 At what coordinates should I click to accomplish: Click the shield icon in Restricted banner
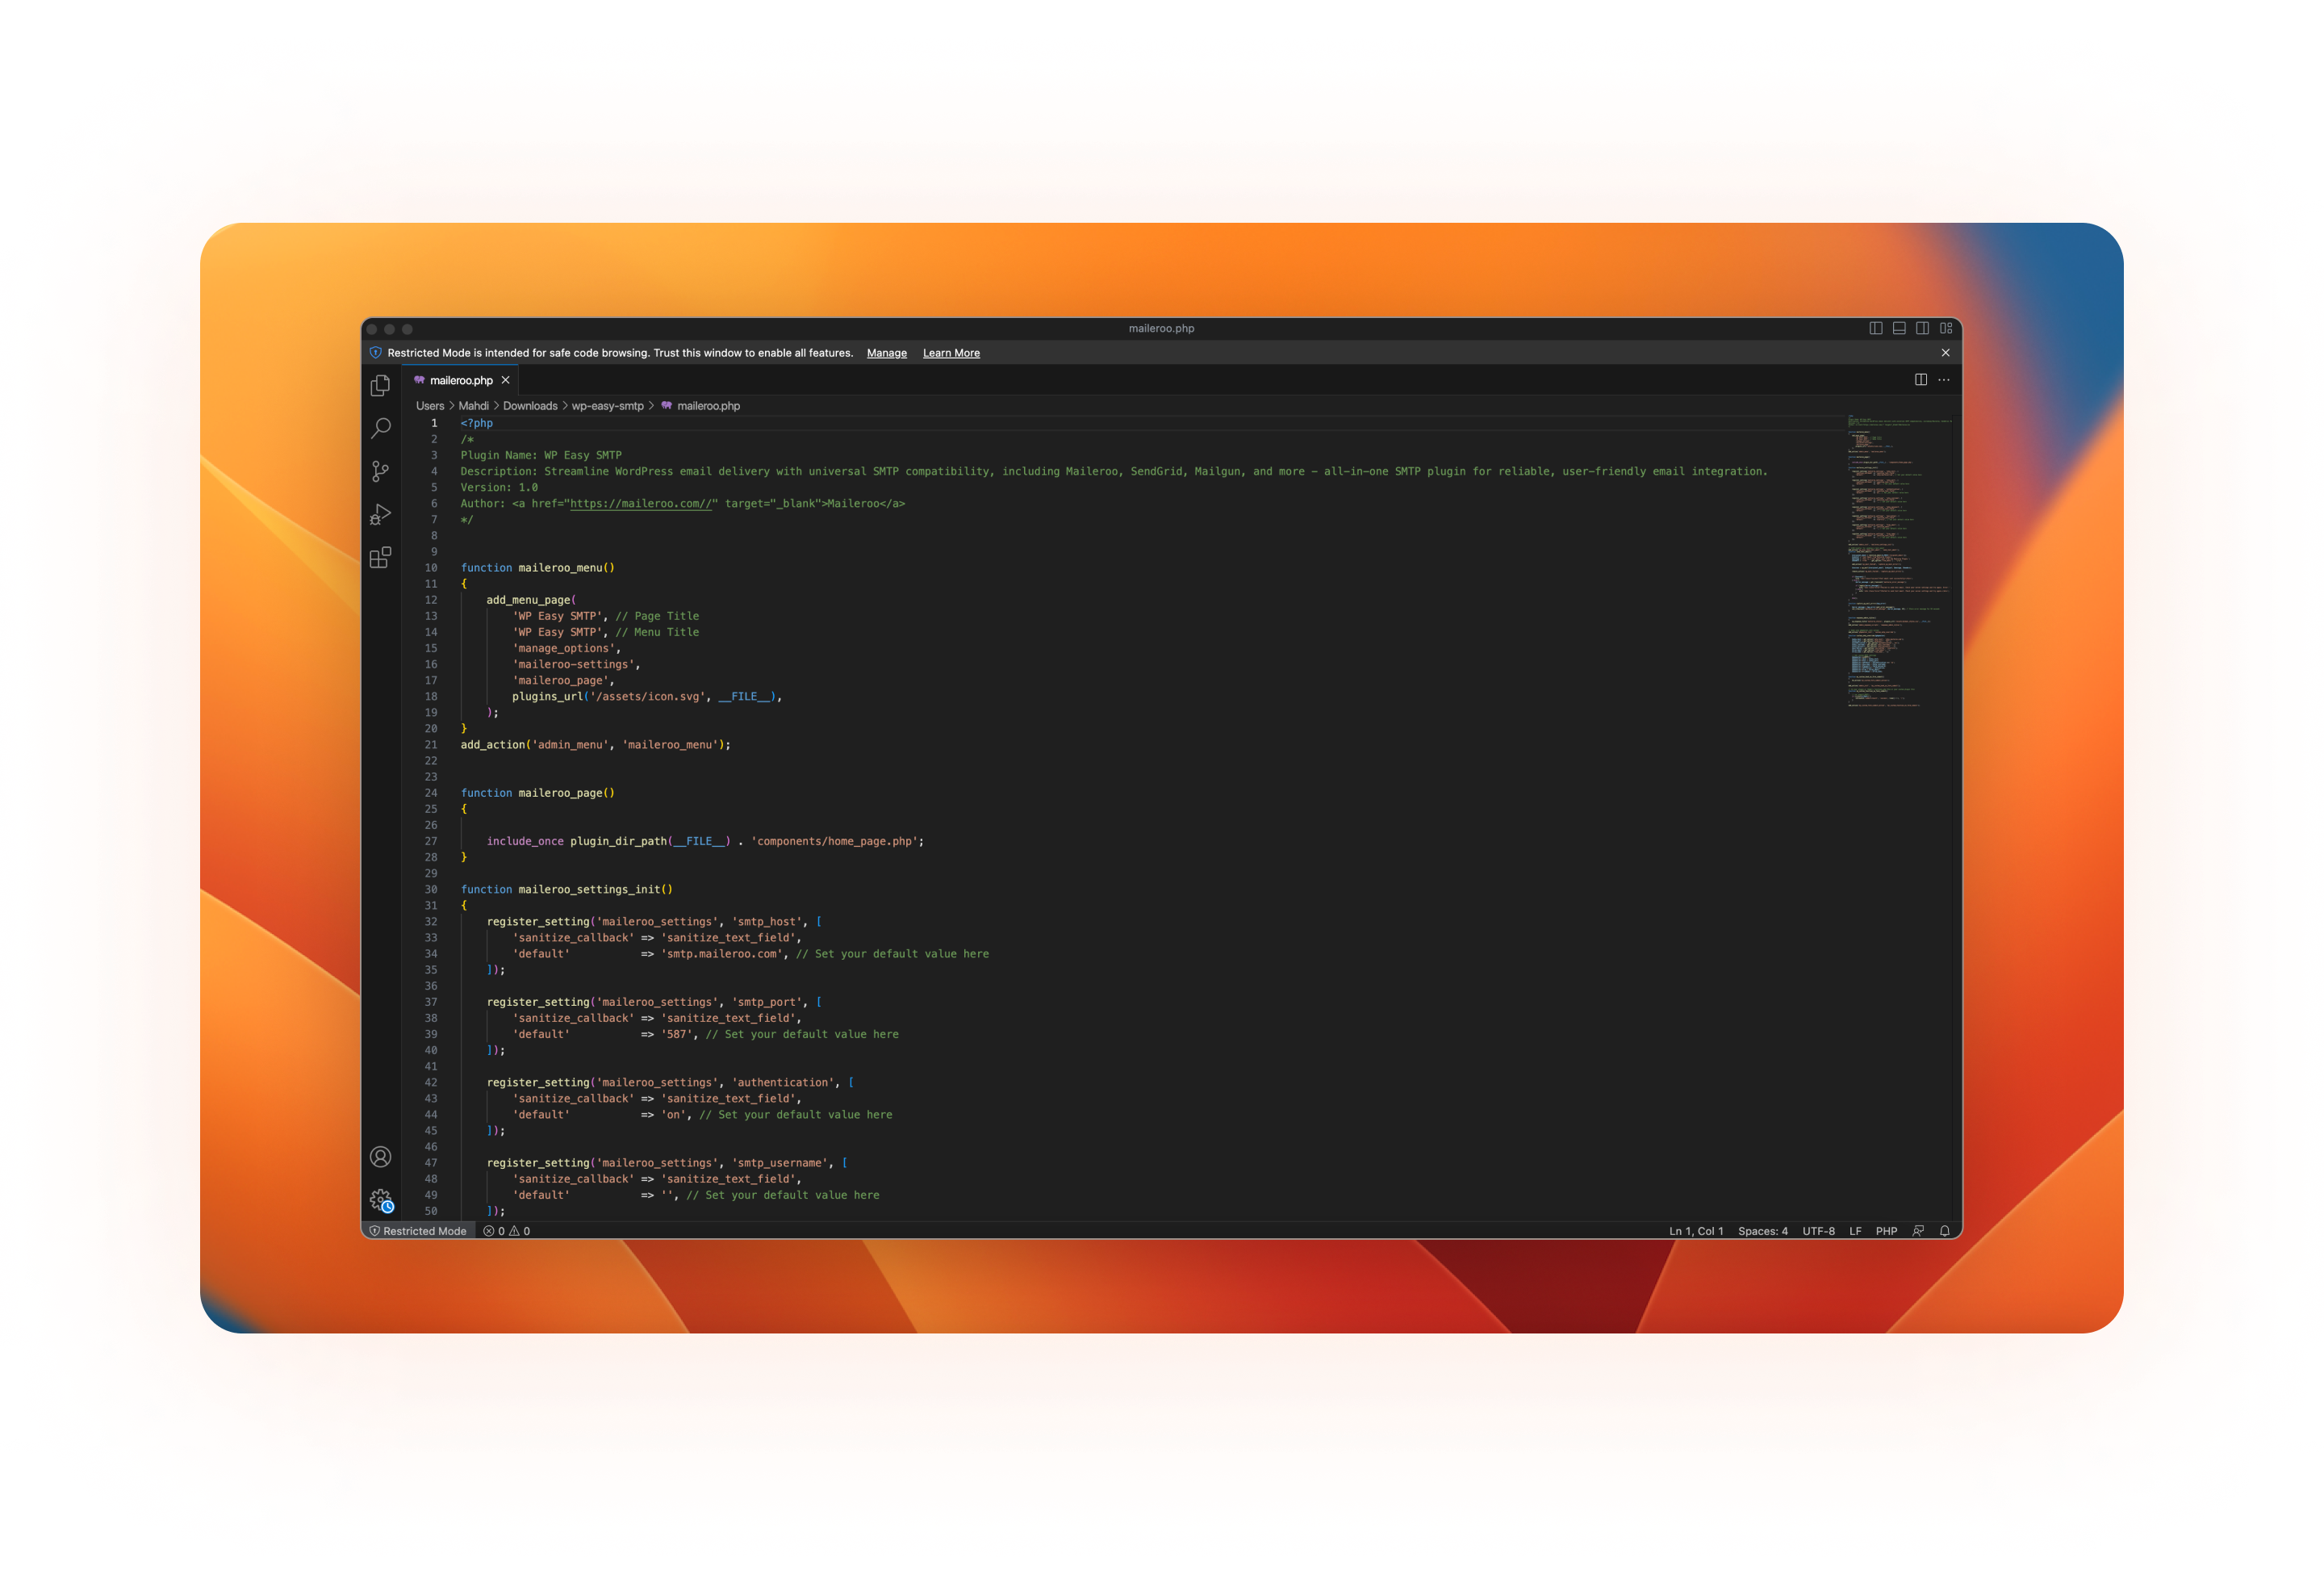(376, 353)
